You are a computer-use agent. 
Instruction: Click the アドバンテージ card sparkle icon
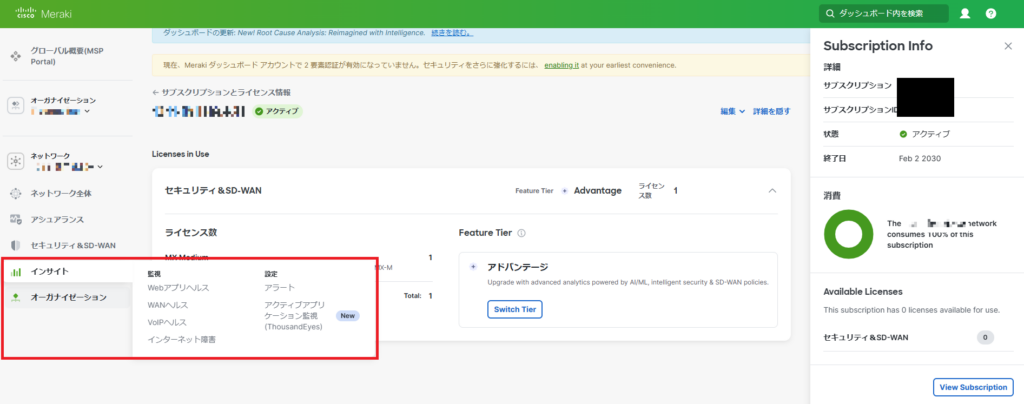[x=473, y=267]
